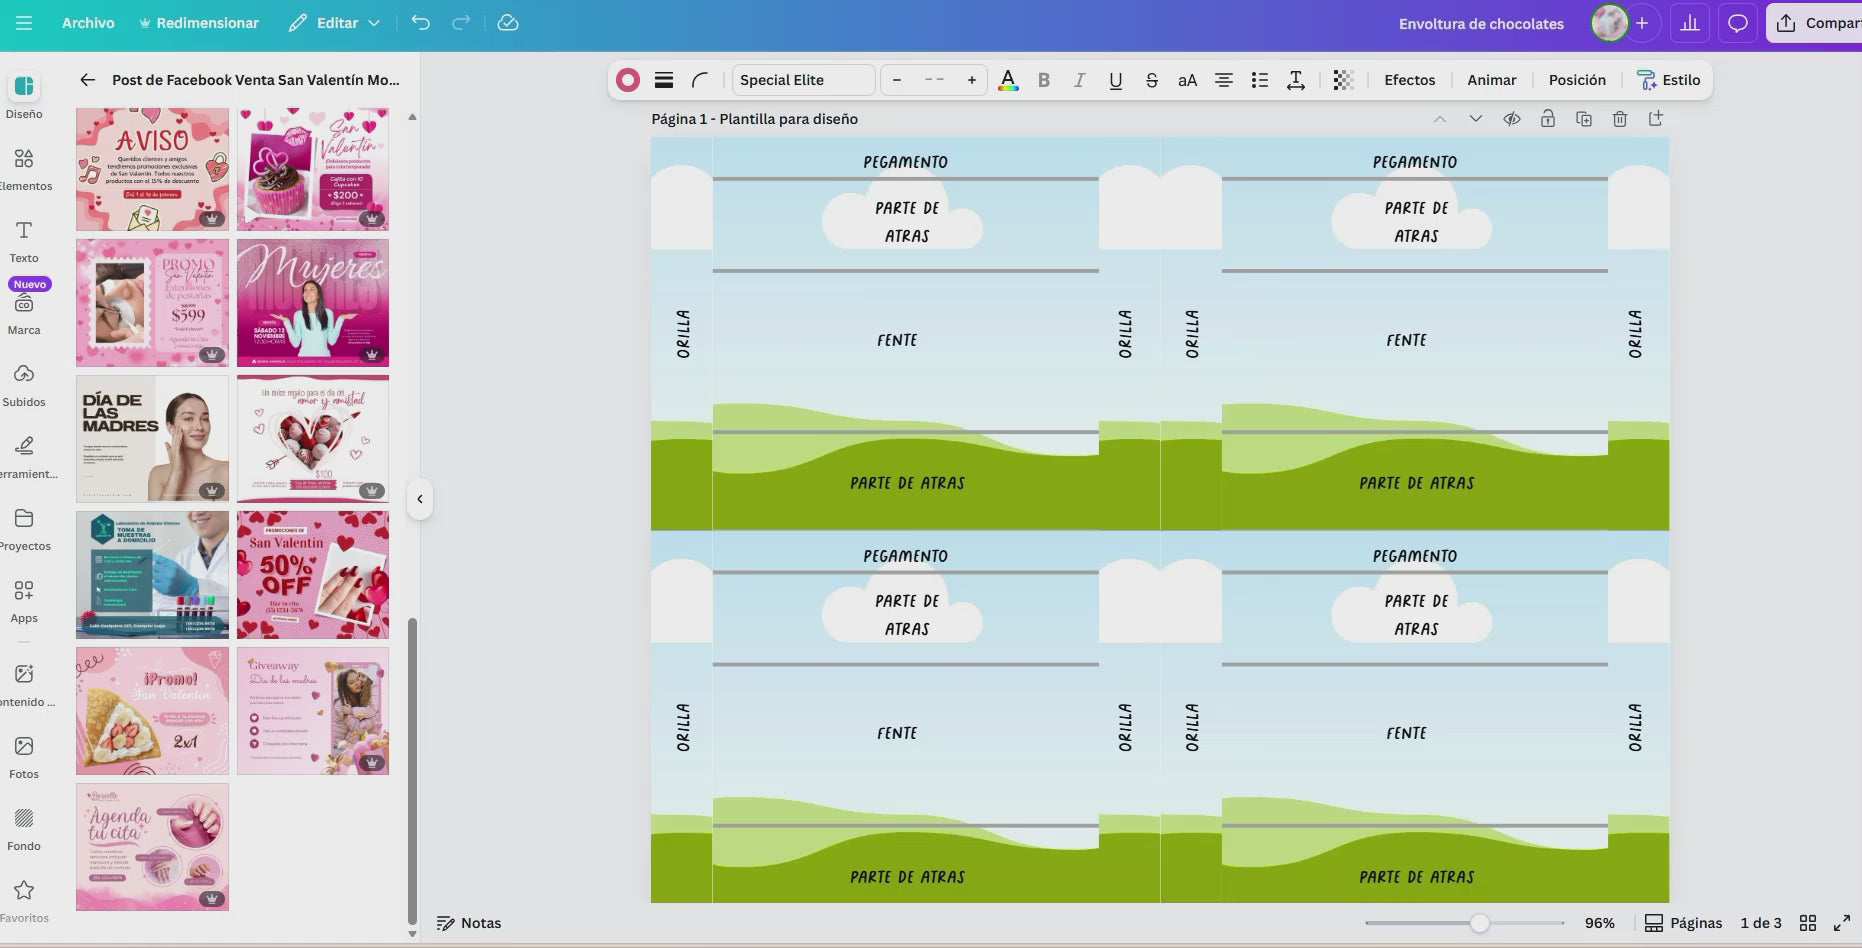The image size is (1862, 948).
Task: Open the Archivo menu
Action: tap(88, 23)
